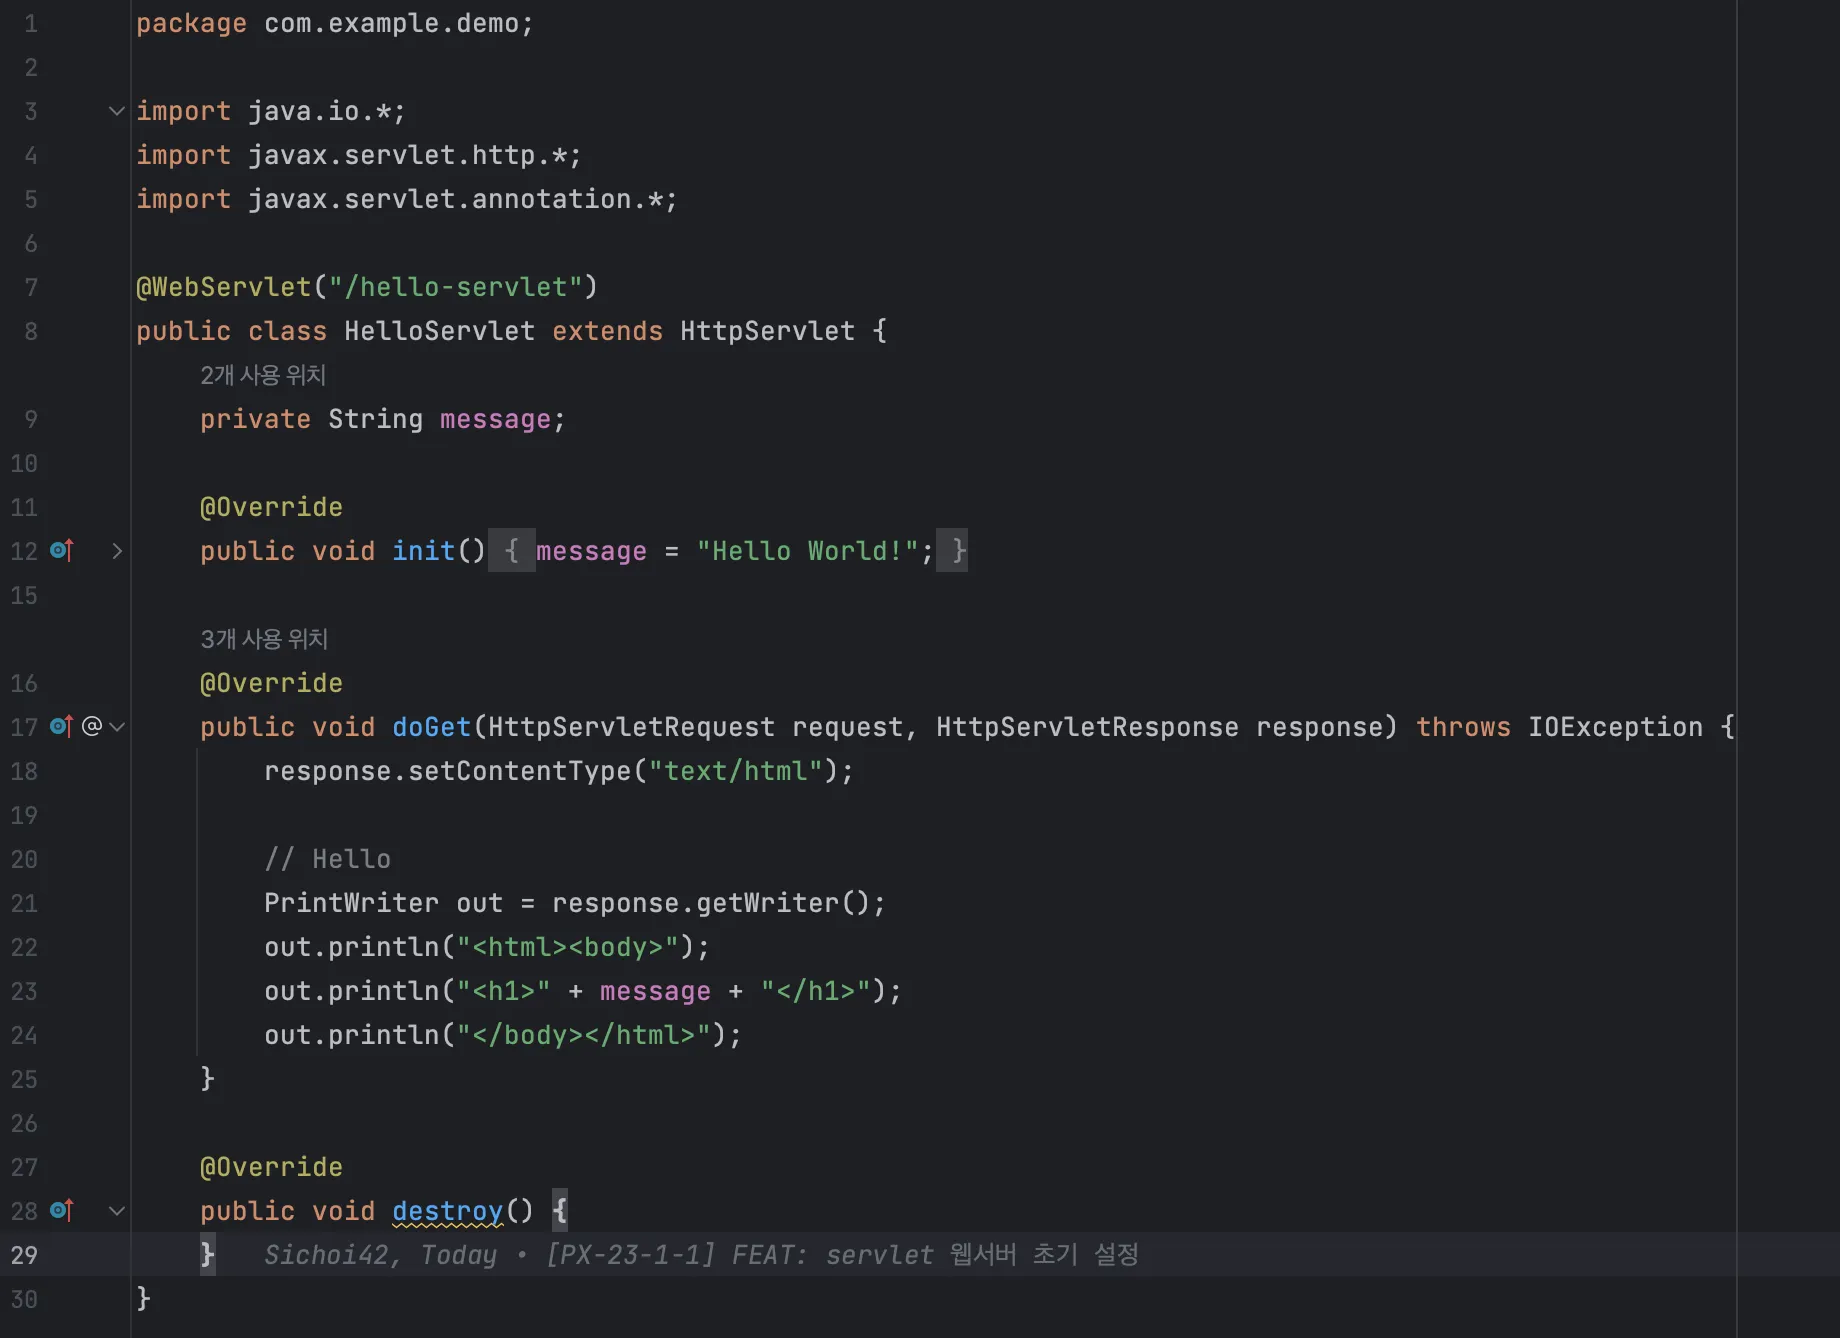
Task: Click line number 8 in the gutter
Action: pyautogui.click(x=31, y=331)
